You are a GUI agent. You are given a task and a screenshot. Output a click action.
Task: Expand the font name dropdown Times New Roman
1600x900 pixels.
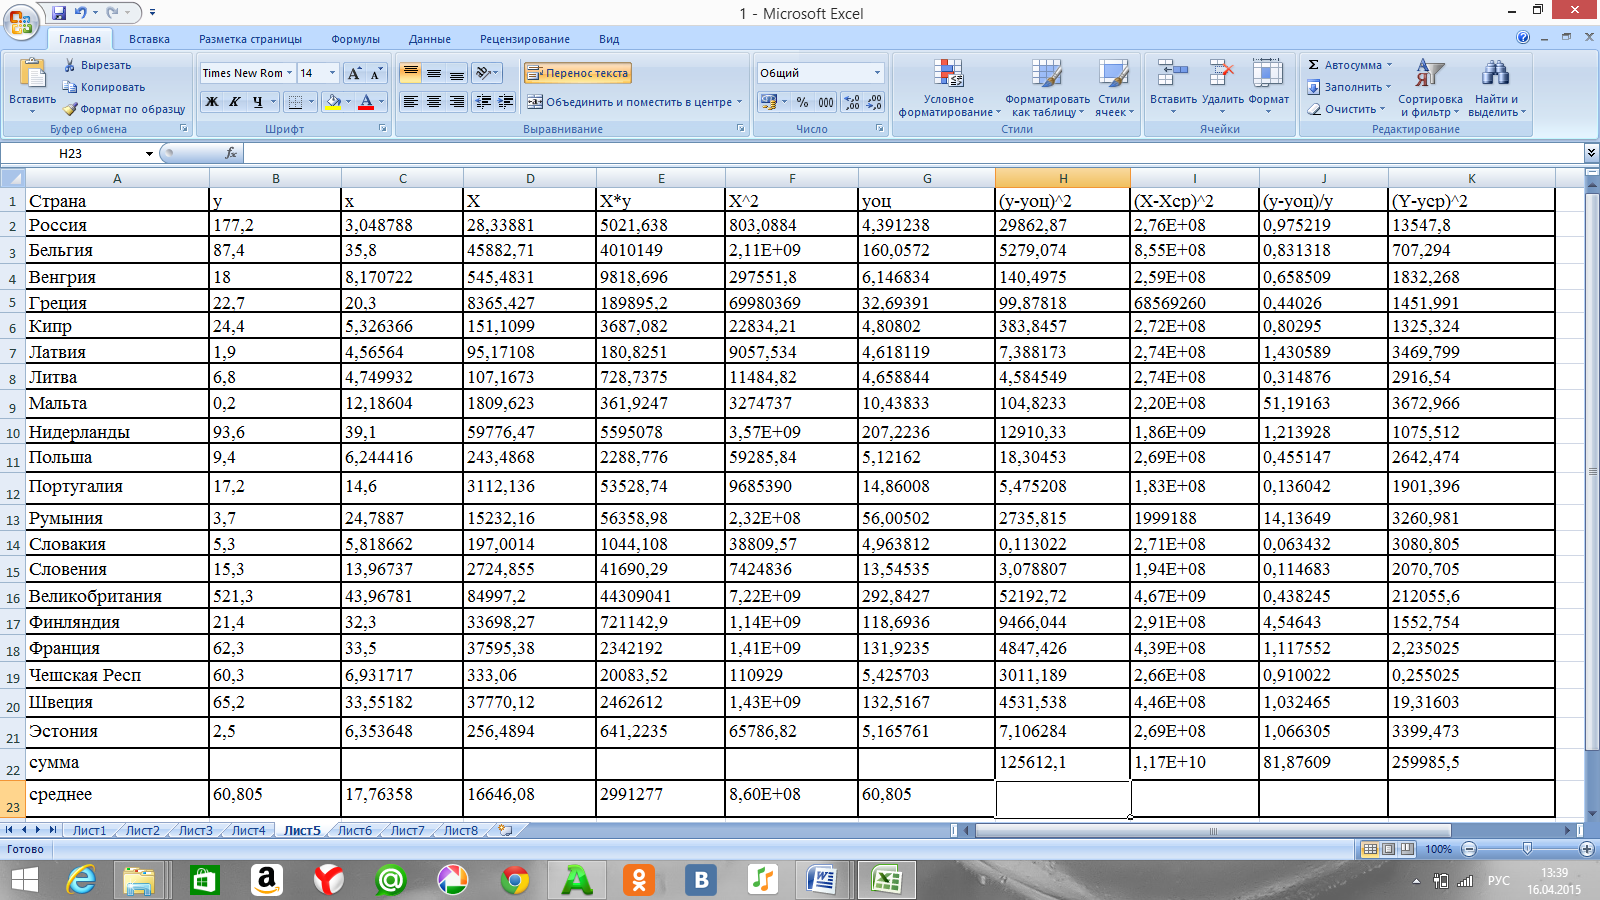289,73
